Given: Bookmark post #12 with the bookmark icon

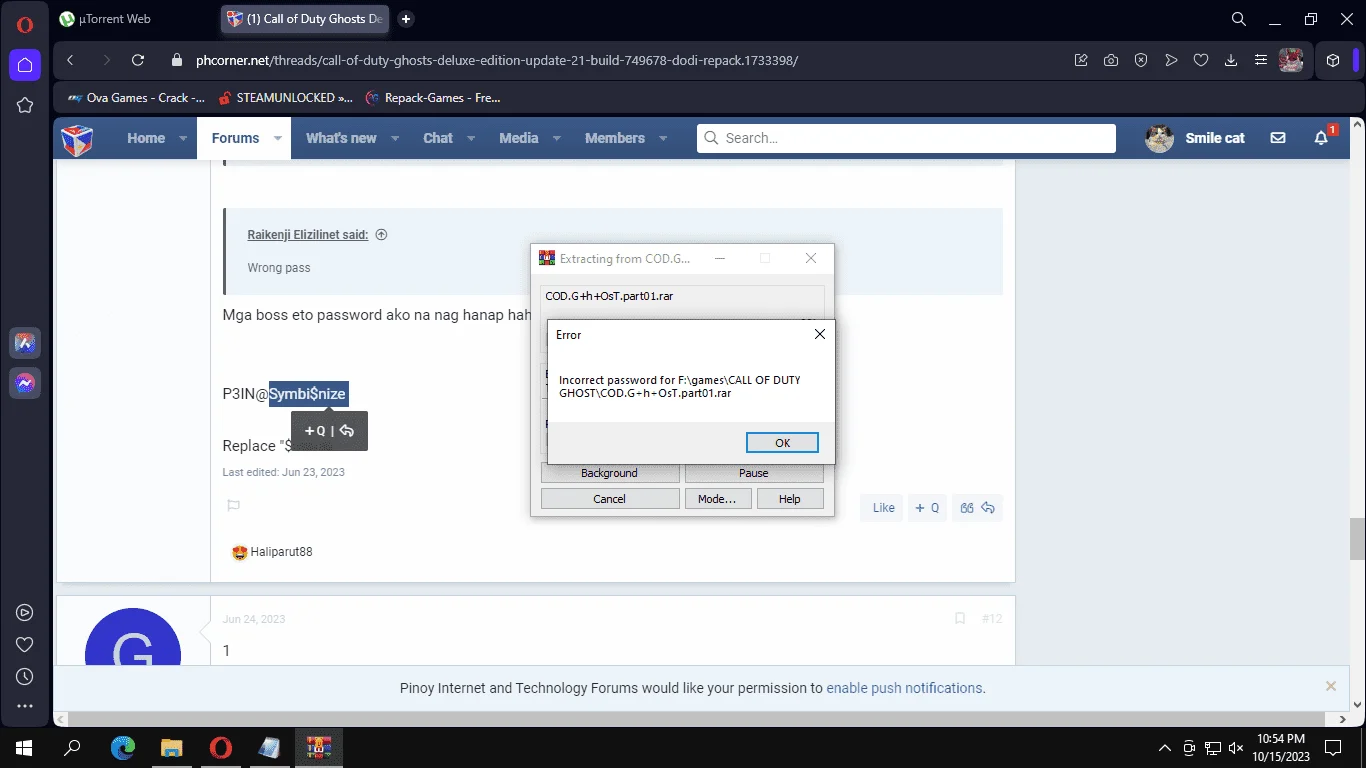Looking at the screenshot, I should (960, 619).
